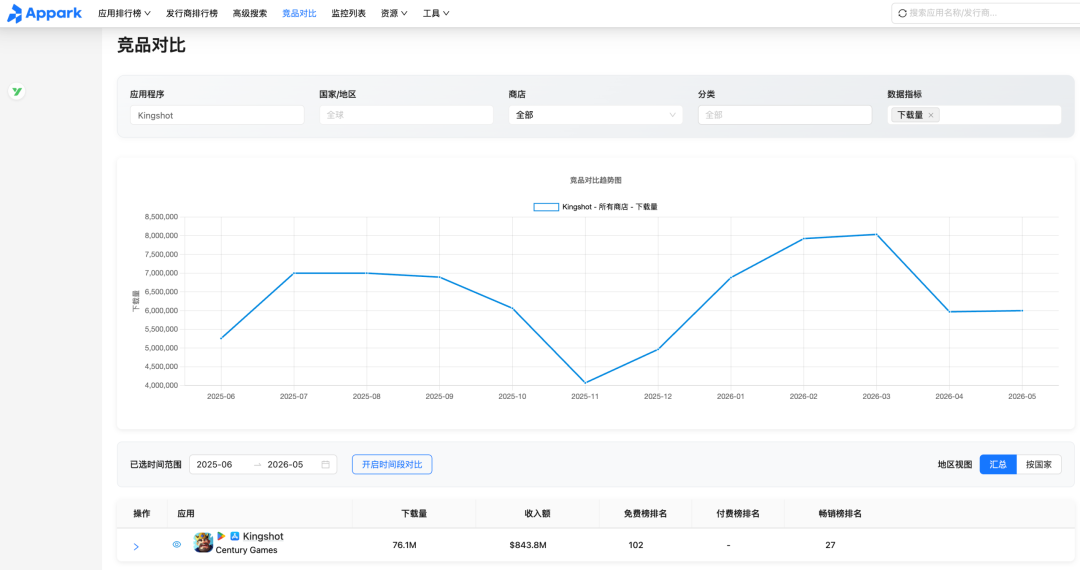Image resolution: width=1080 pixels, height=570 pixels.
Task: Focus the top app search field
Action: [x=986, y=13]
